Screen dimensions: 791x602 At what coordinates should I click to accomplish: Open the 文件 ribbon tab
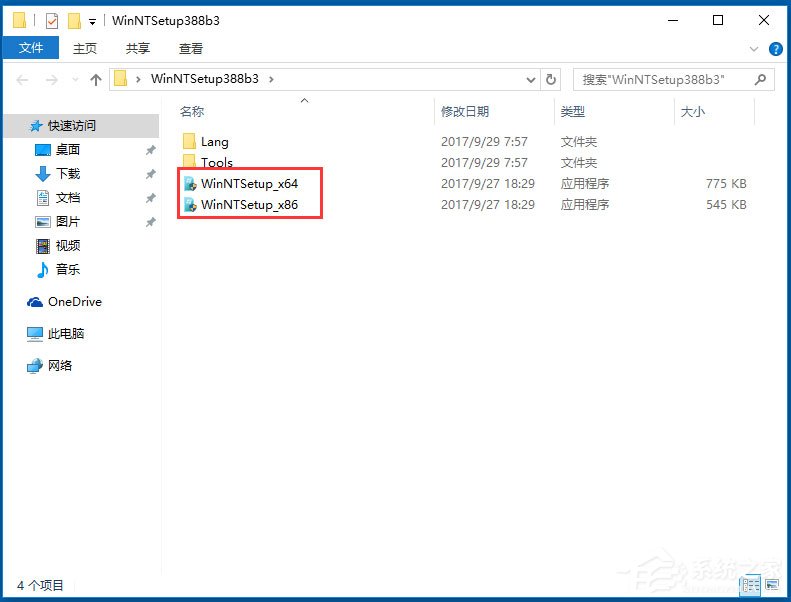[x=31, y=48]
